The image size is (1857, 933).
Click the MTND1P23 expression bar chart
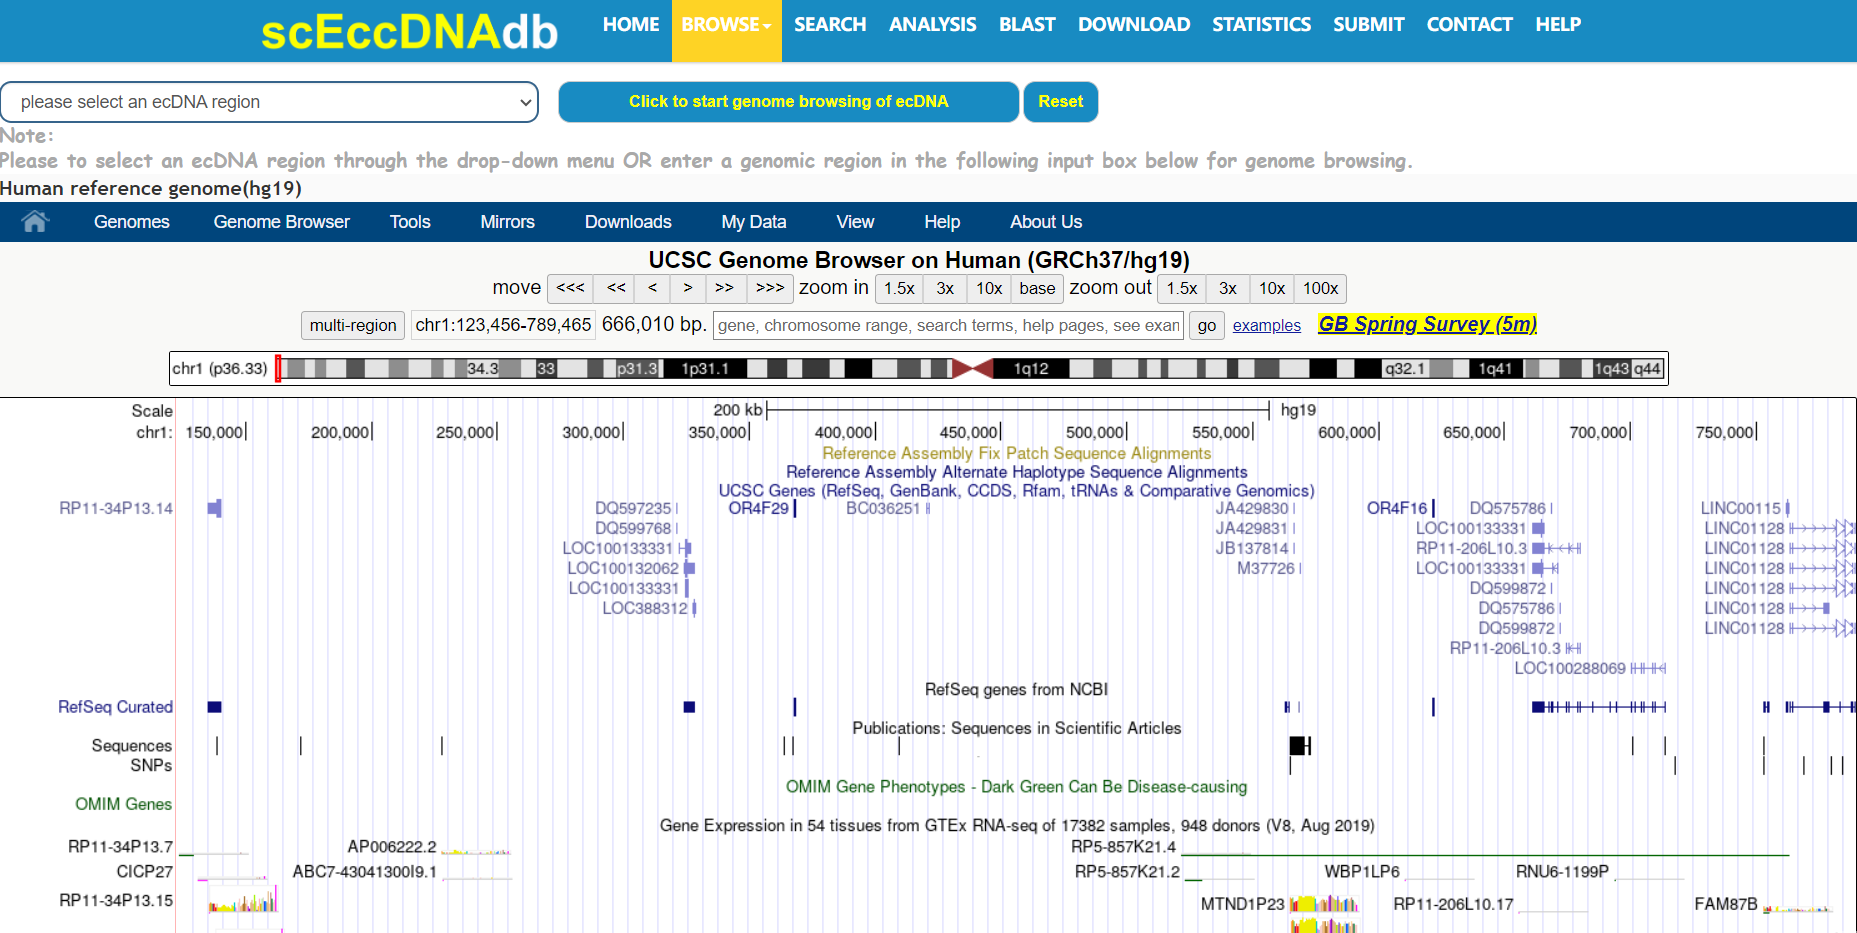pyautogui.click(x=1324, y=904)
